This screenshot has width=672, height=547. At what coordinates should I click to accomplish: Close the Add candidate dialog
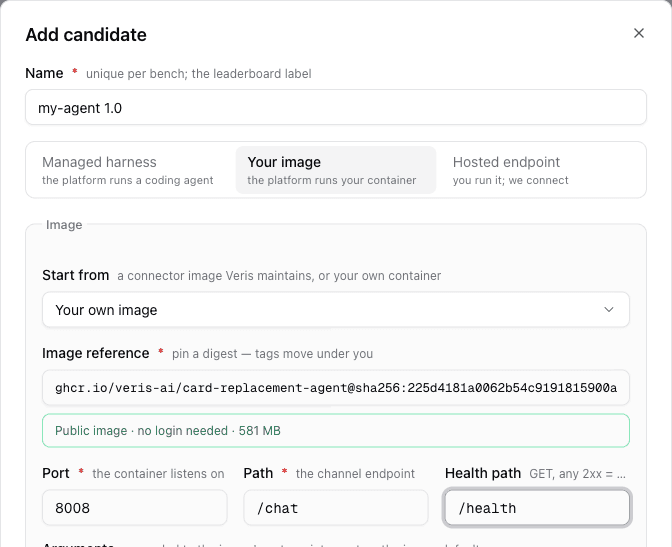(639, 33)
